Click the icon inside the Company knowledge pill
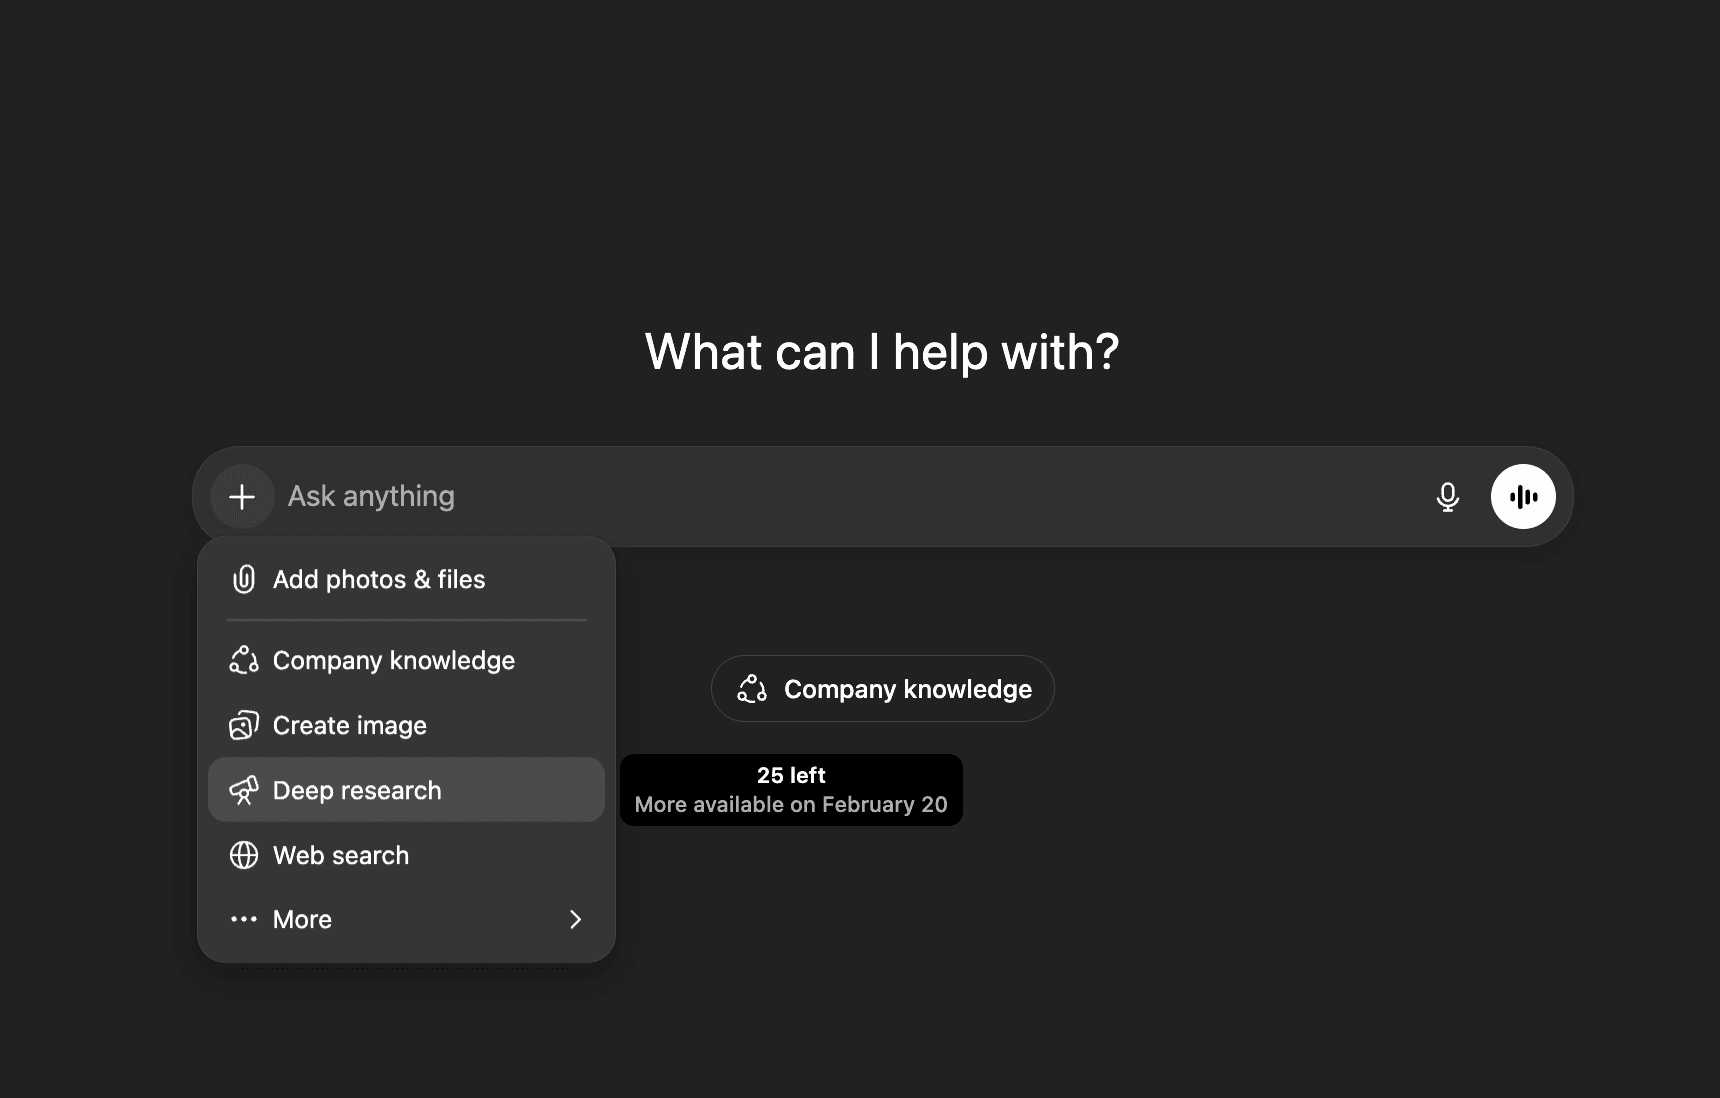The height and width of the screenshot is (1098, 1720). [x=752, y=689]
